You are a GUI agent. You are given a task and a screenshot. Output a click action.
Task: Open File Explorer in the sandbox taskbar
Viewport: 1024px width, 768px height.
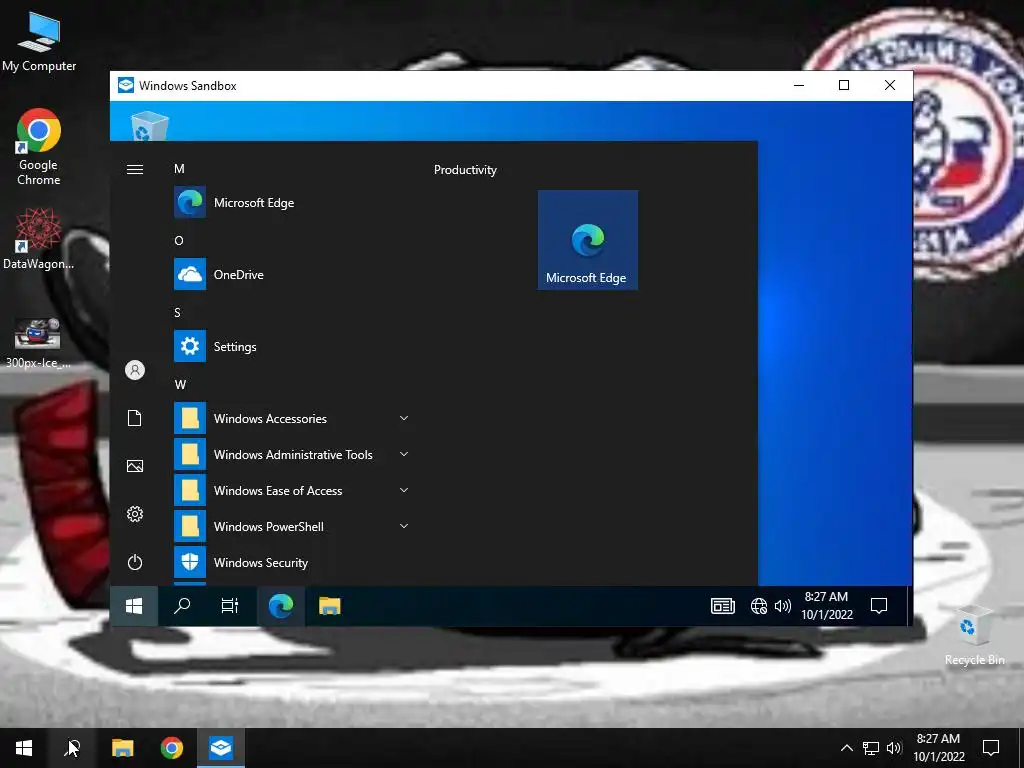point(330,606)
